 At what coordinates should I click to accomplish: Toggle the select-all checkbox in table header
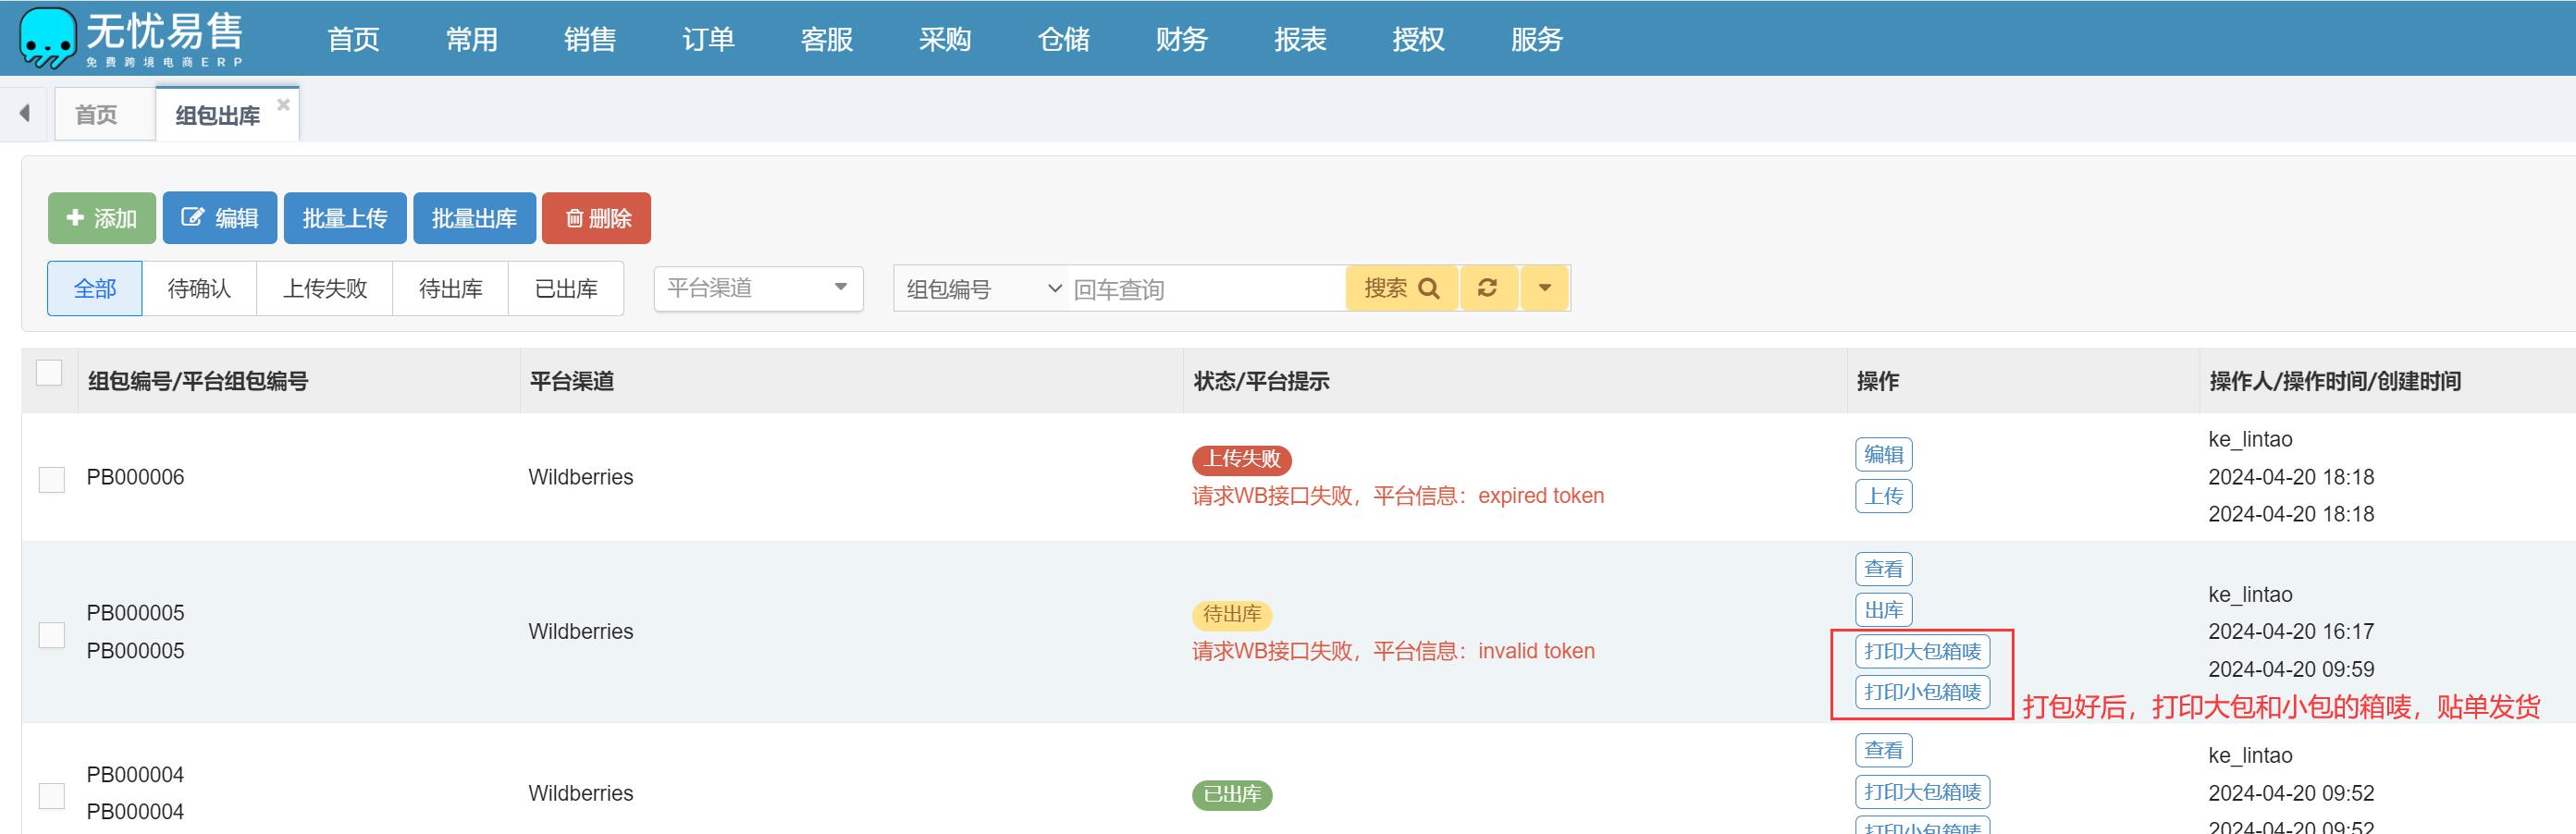pyautogui.click(x=49, y=373)
